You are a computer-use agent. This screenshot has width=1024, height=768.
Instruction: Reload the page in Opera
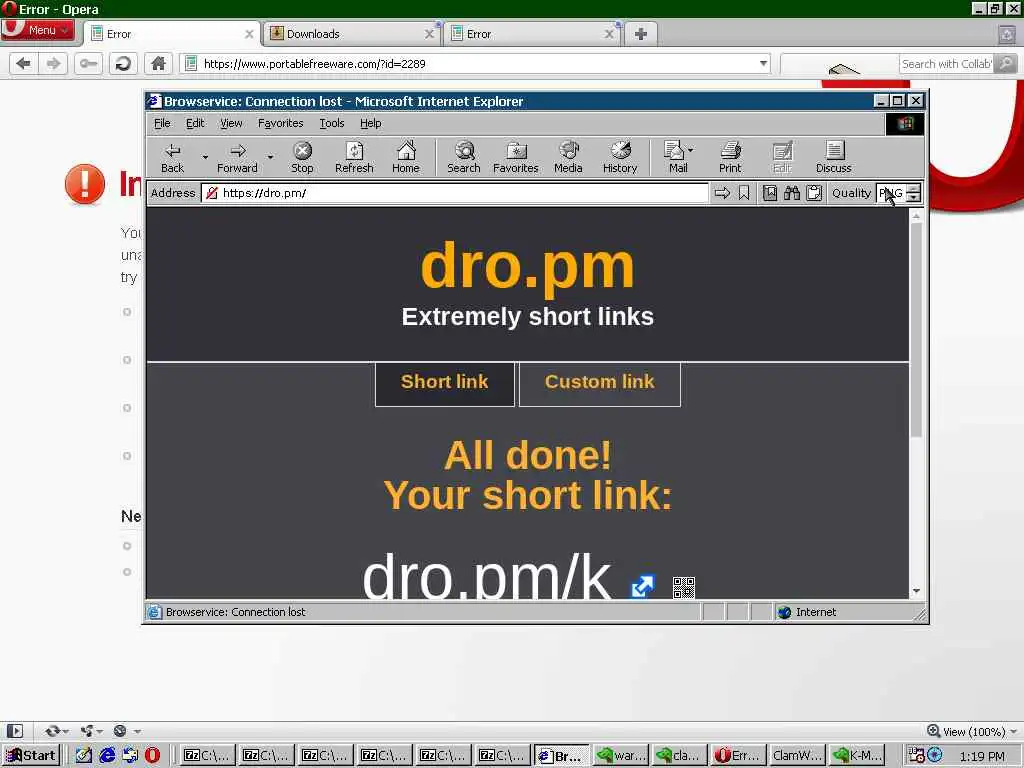123,63
